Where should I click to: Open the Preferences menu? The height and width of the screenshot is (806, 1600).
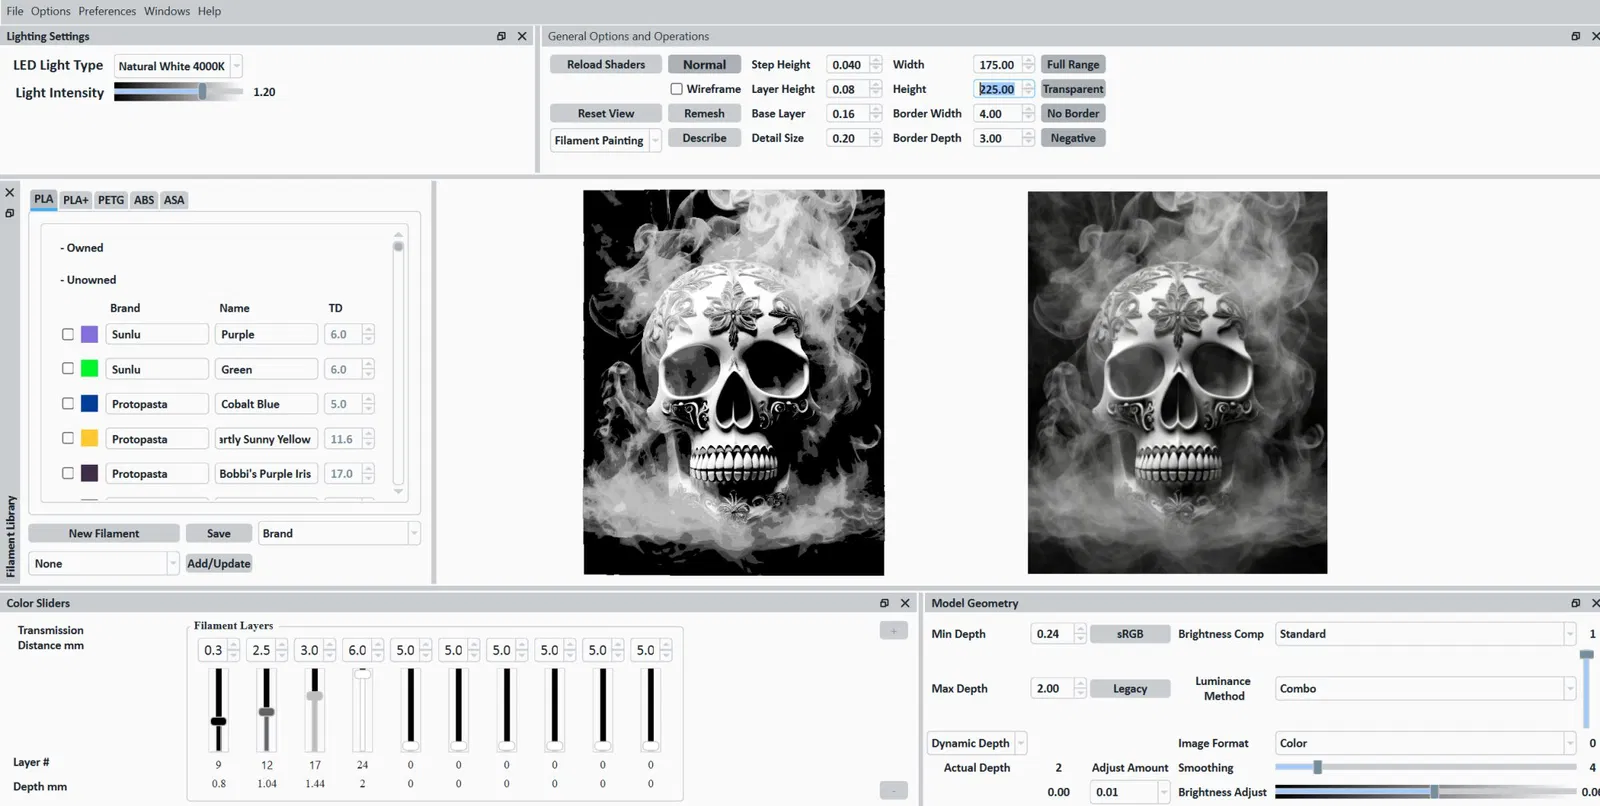point(107,11)
